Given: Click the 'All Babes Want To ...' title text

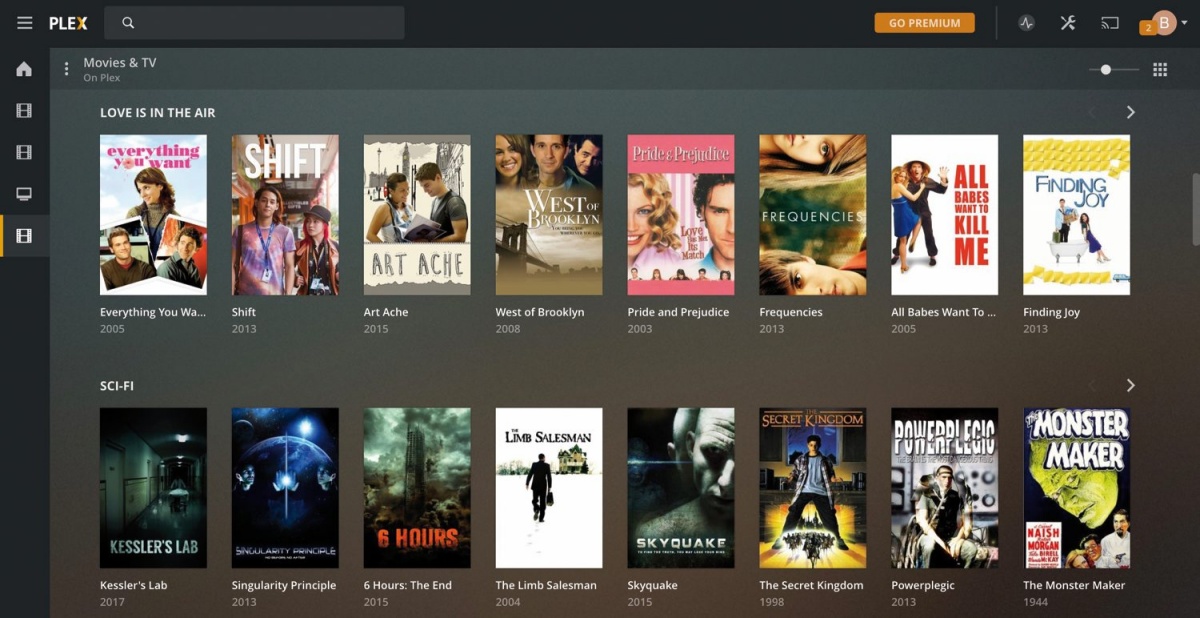Looking at the screenshot, I should pos(944,312).
